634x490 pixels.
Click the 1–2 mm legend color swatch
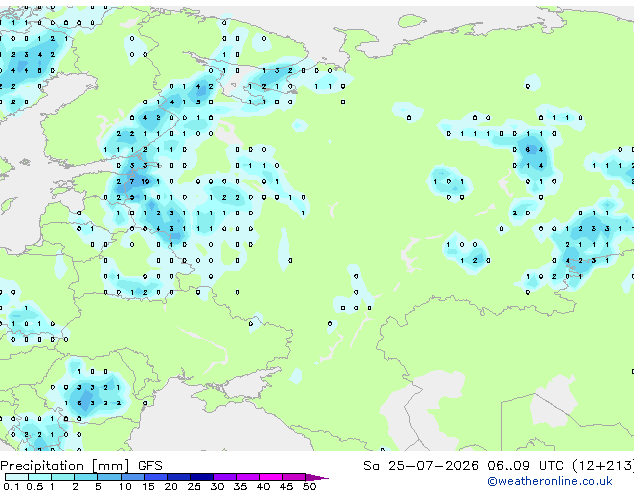63,477
